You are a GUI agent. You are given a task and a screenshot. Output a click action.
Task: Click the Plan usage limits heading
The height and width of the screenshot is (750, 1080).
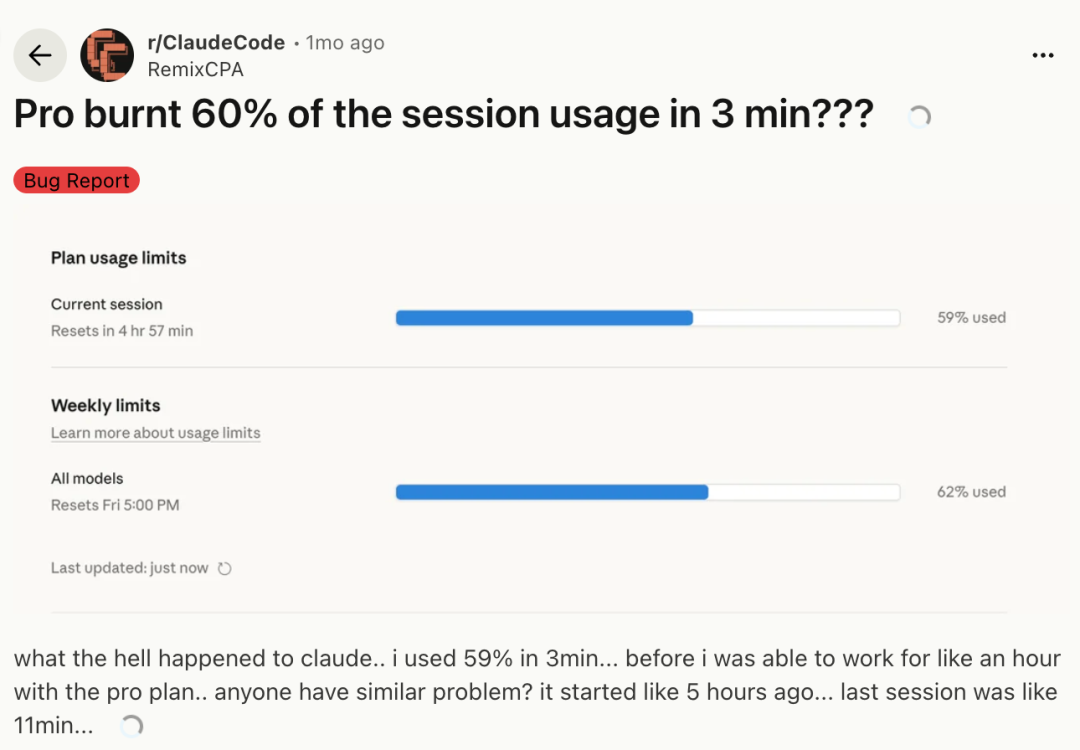pos(118,258)
